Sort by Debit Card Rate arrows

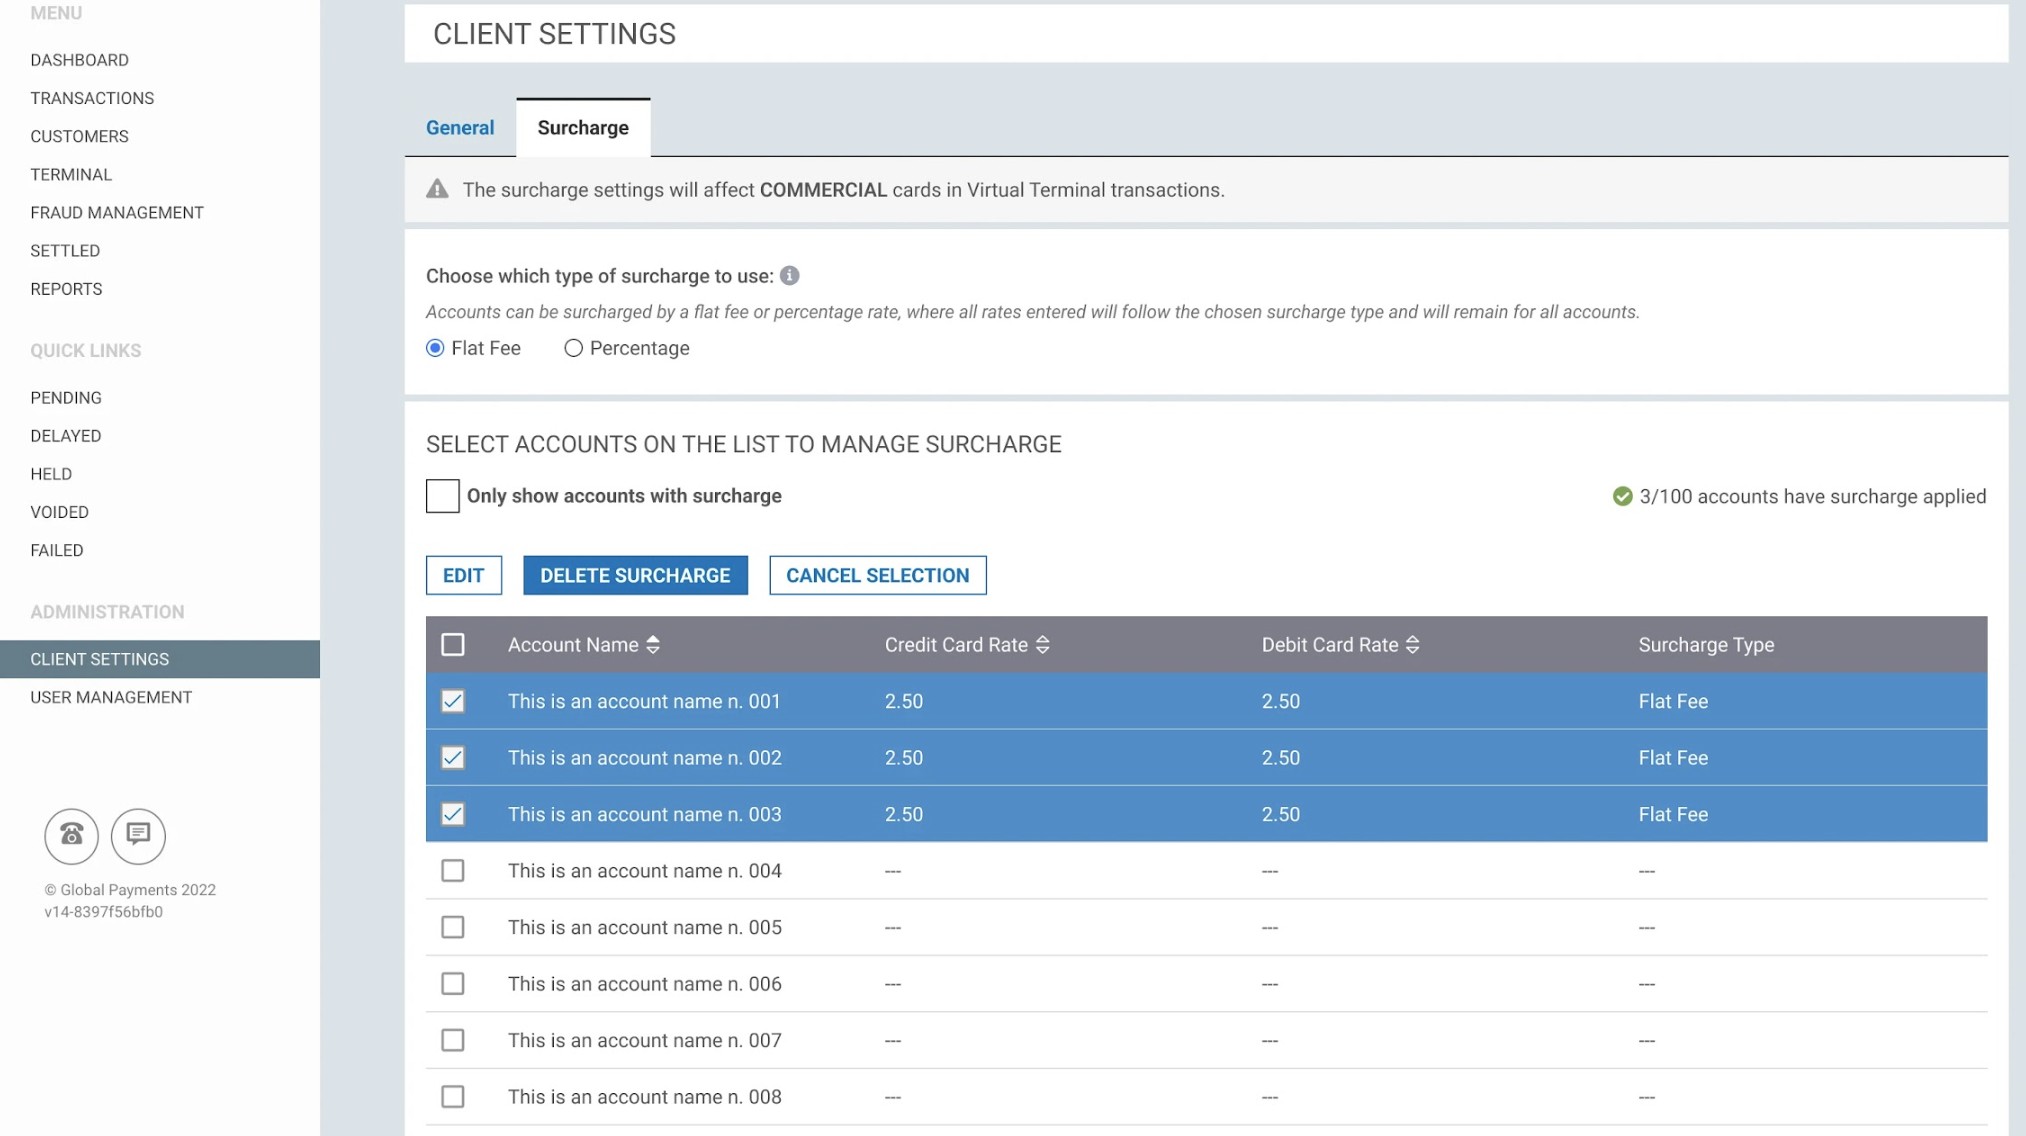pos(1412,645)
